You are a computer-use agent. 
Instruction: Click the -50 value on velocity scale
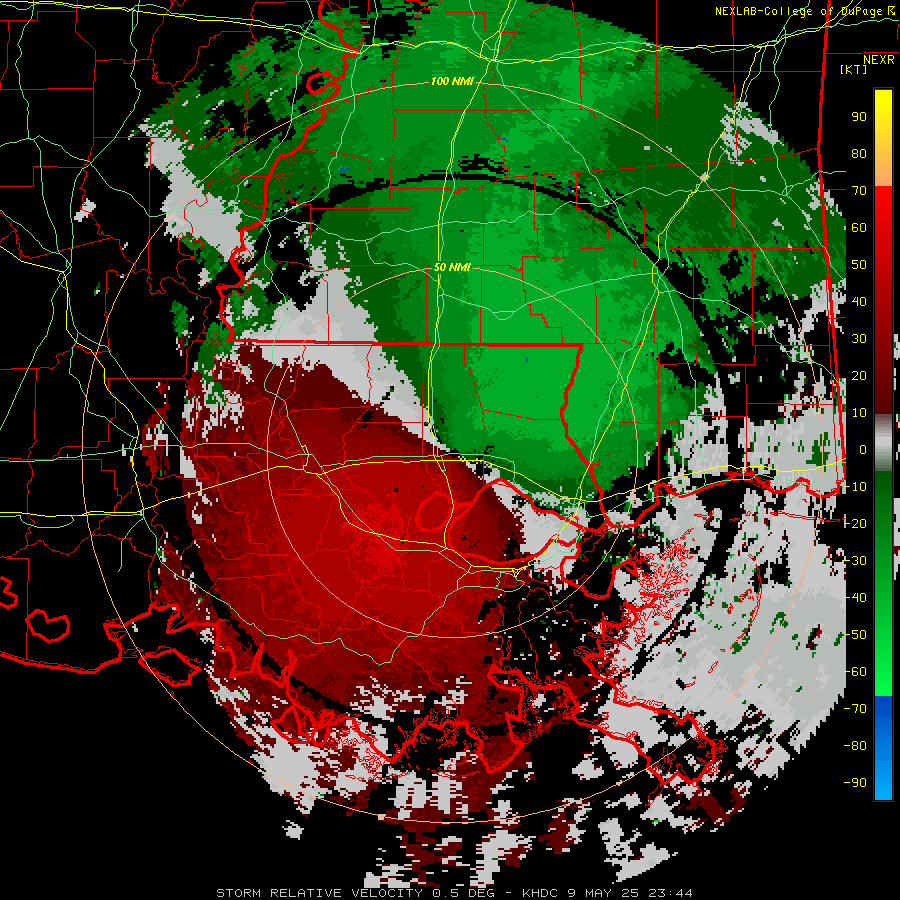pyautogui.click(x=855, y=635)
